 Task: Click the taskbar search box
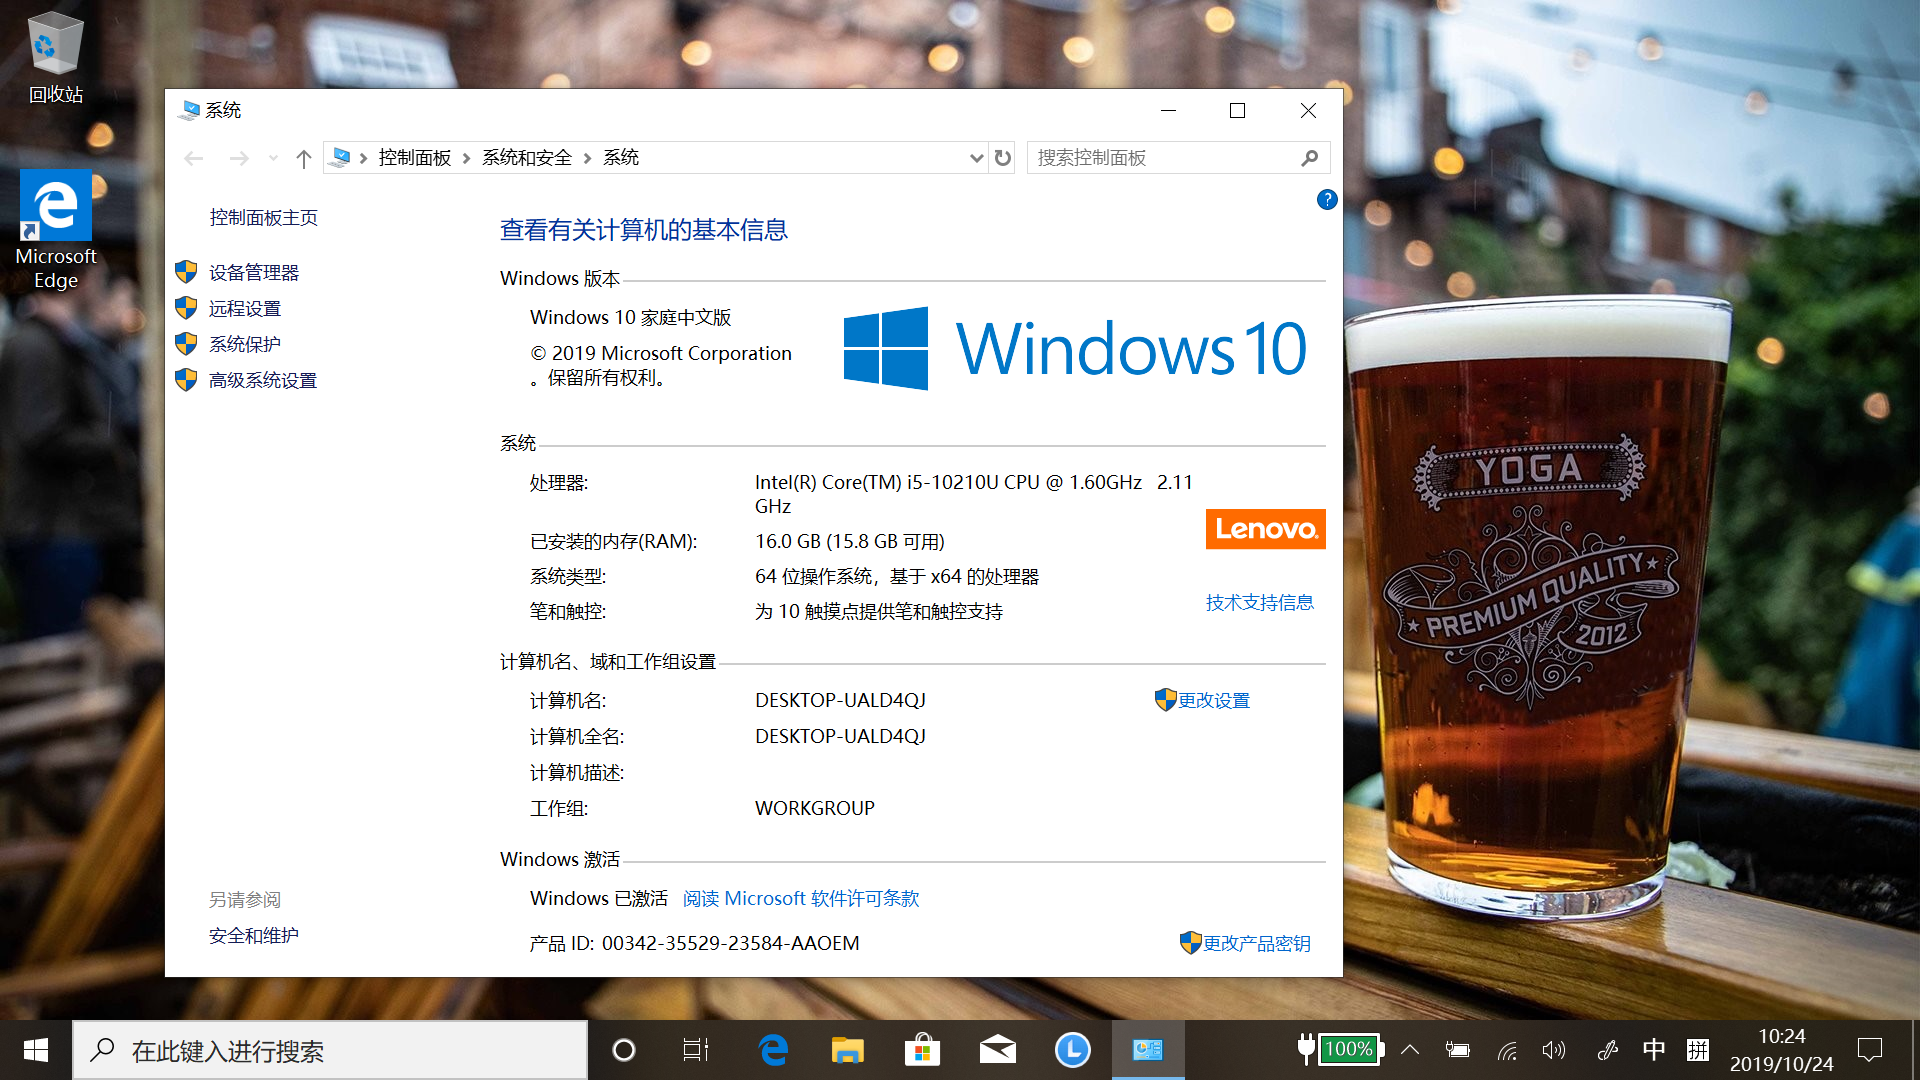click(330, 1050)
